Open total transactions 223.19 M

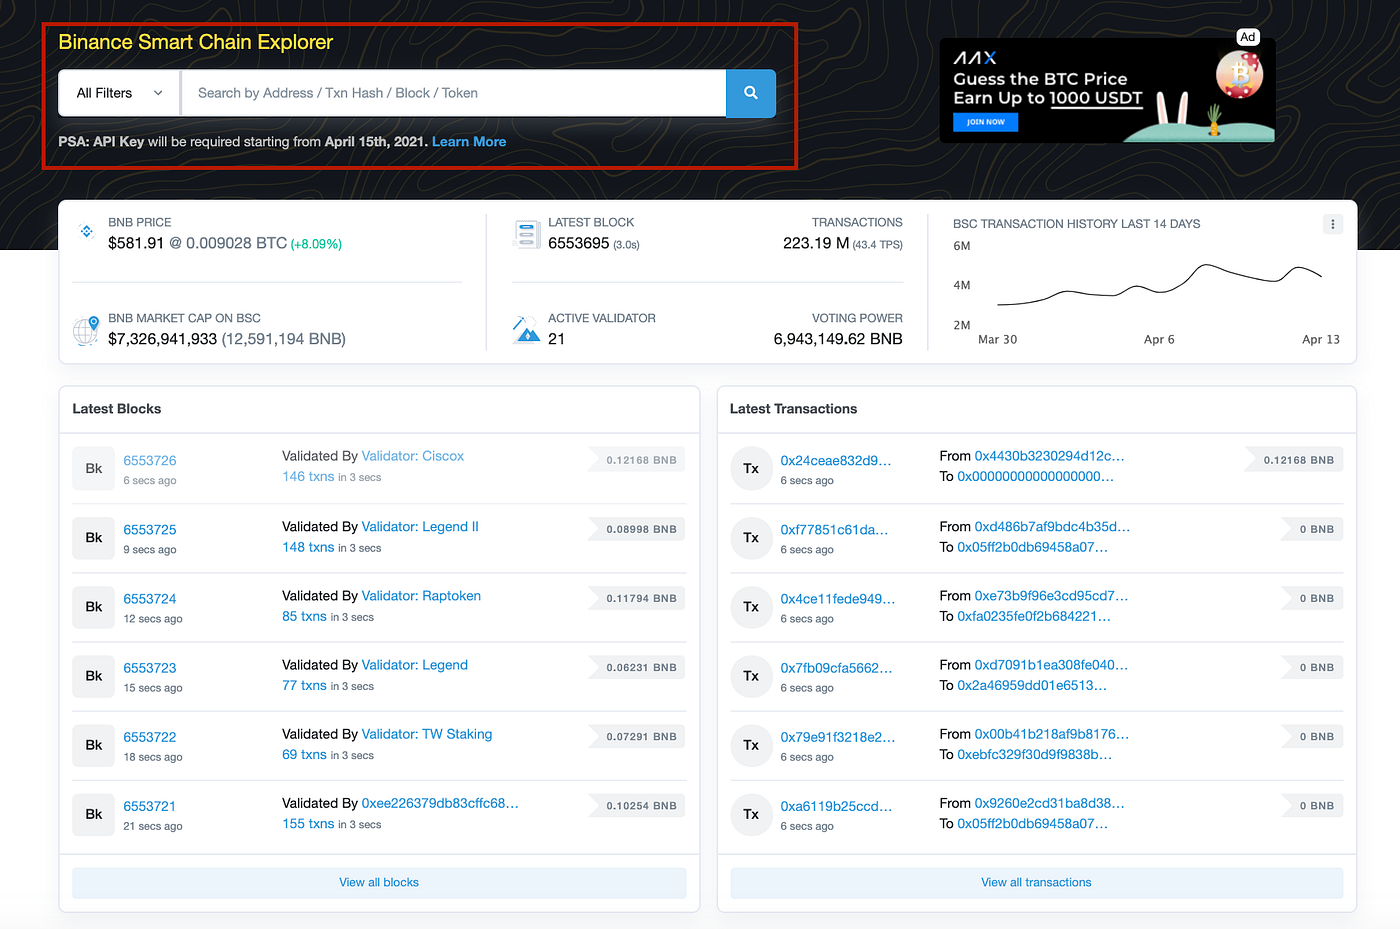pyautogui.click(x=816, y=243)
